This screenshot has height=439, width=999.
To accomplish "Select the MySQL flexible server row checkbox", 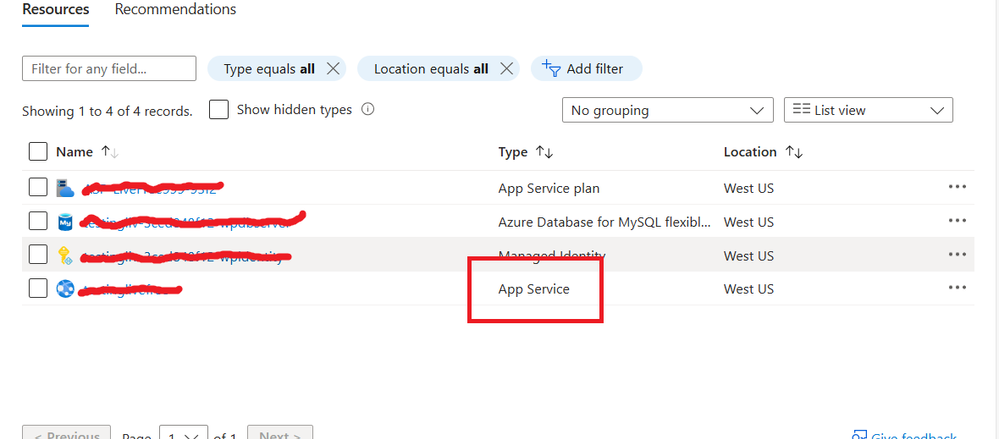I will point(38,221).
